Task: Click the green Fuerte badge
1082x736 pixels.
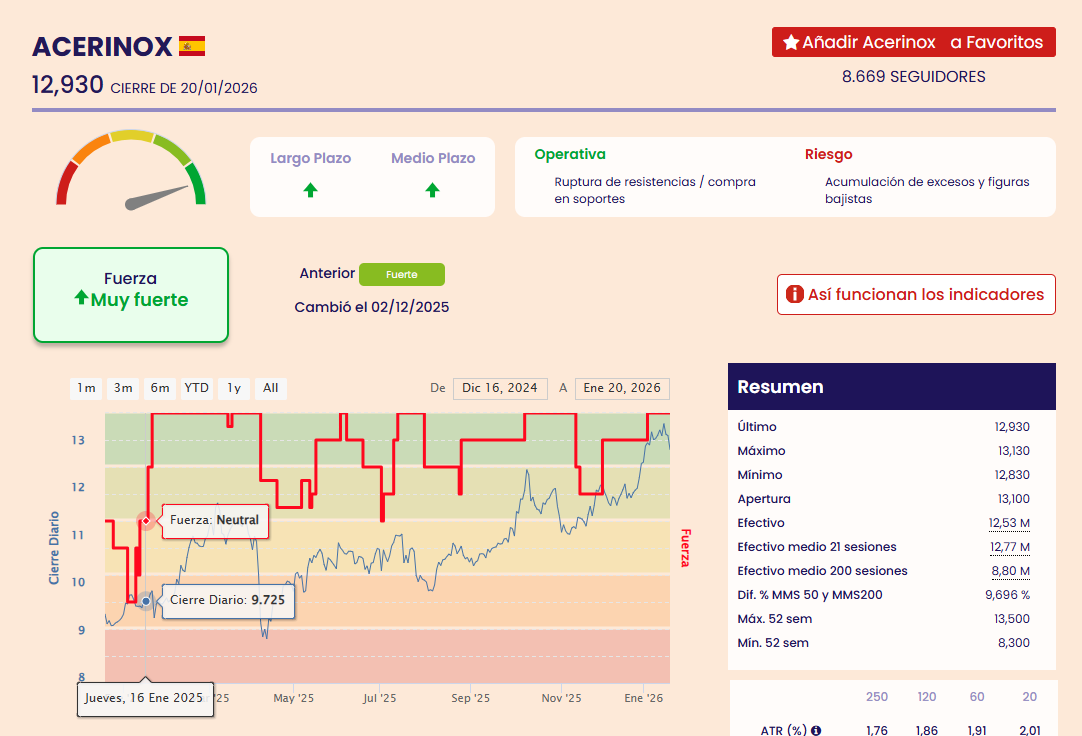Action: coord(402,275)
